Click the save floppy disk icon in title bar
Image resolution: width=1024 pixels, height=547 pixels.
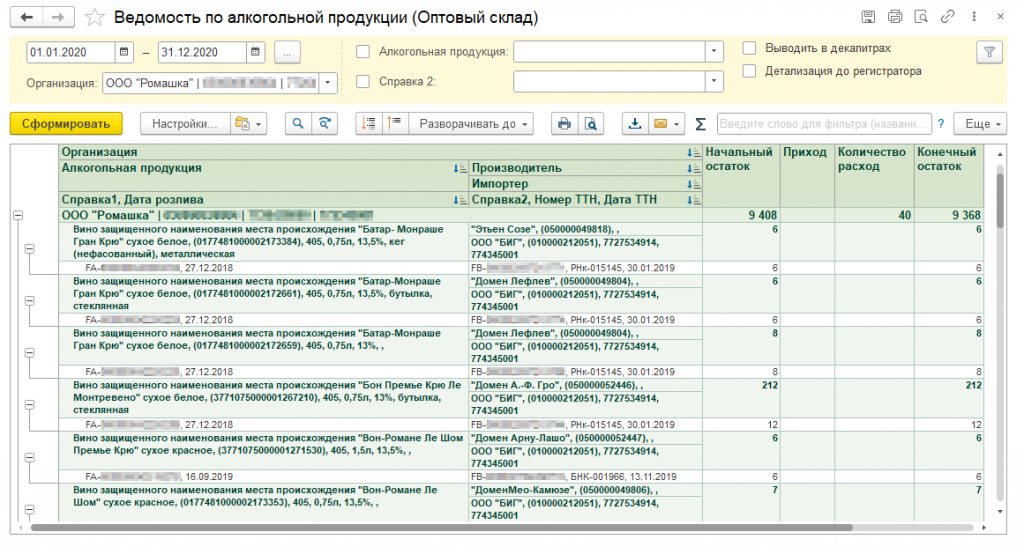[x=868, y=17]
